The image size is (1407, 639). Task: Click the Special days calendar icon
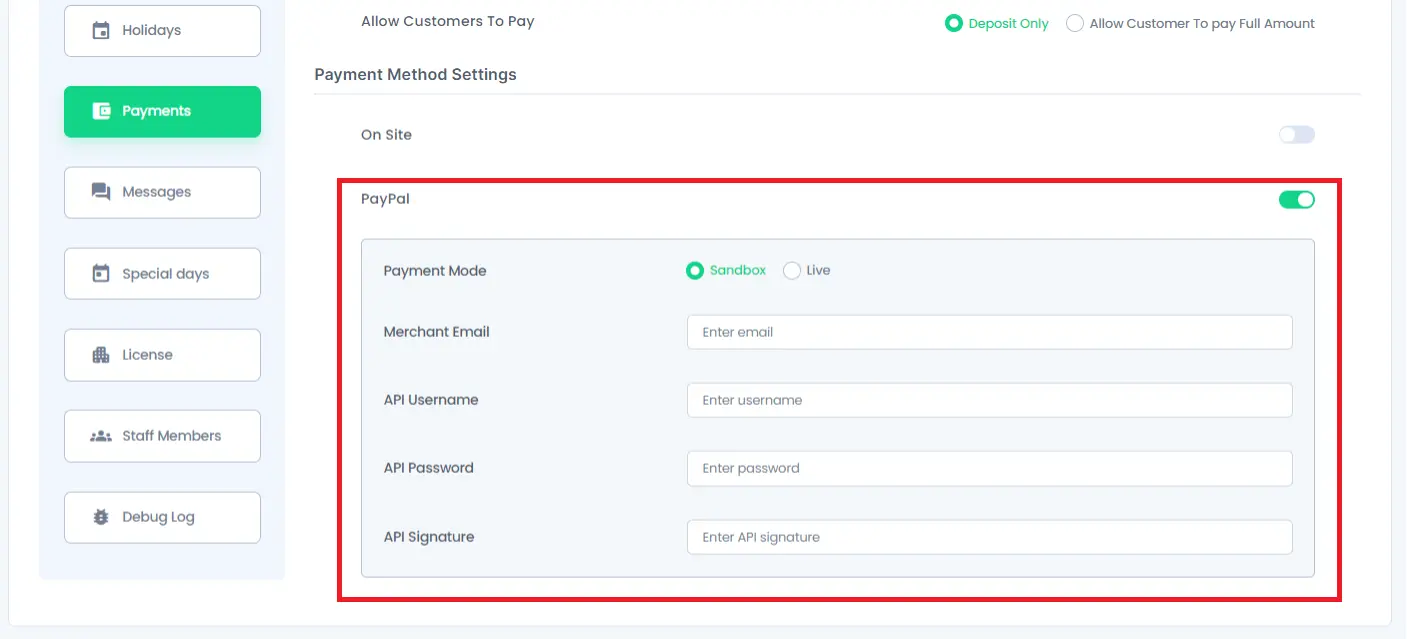point(101,273)
